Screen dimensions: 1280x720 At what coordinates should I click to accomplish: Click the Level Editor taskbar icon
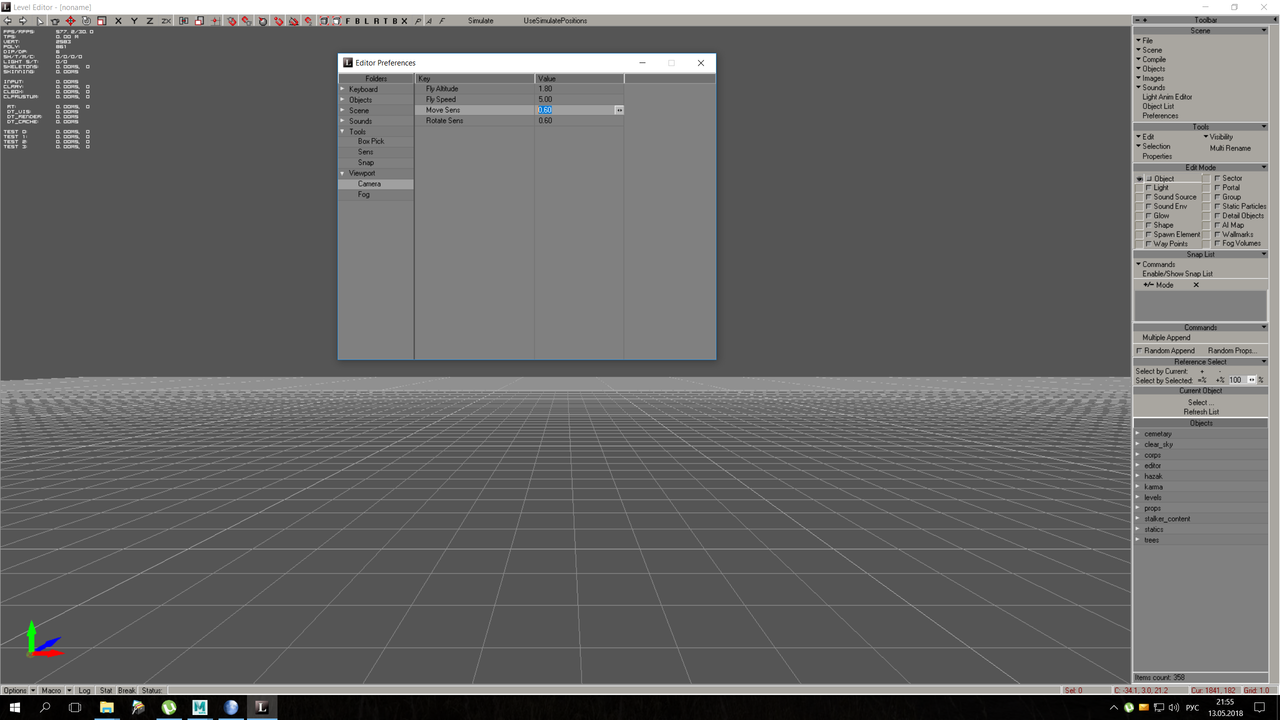click(x=262, y=707)
